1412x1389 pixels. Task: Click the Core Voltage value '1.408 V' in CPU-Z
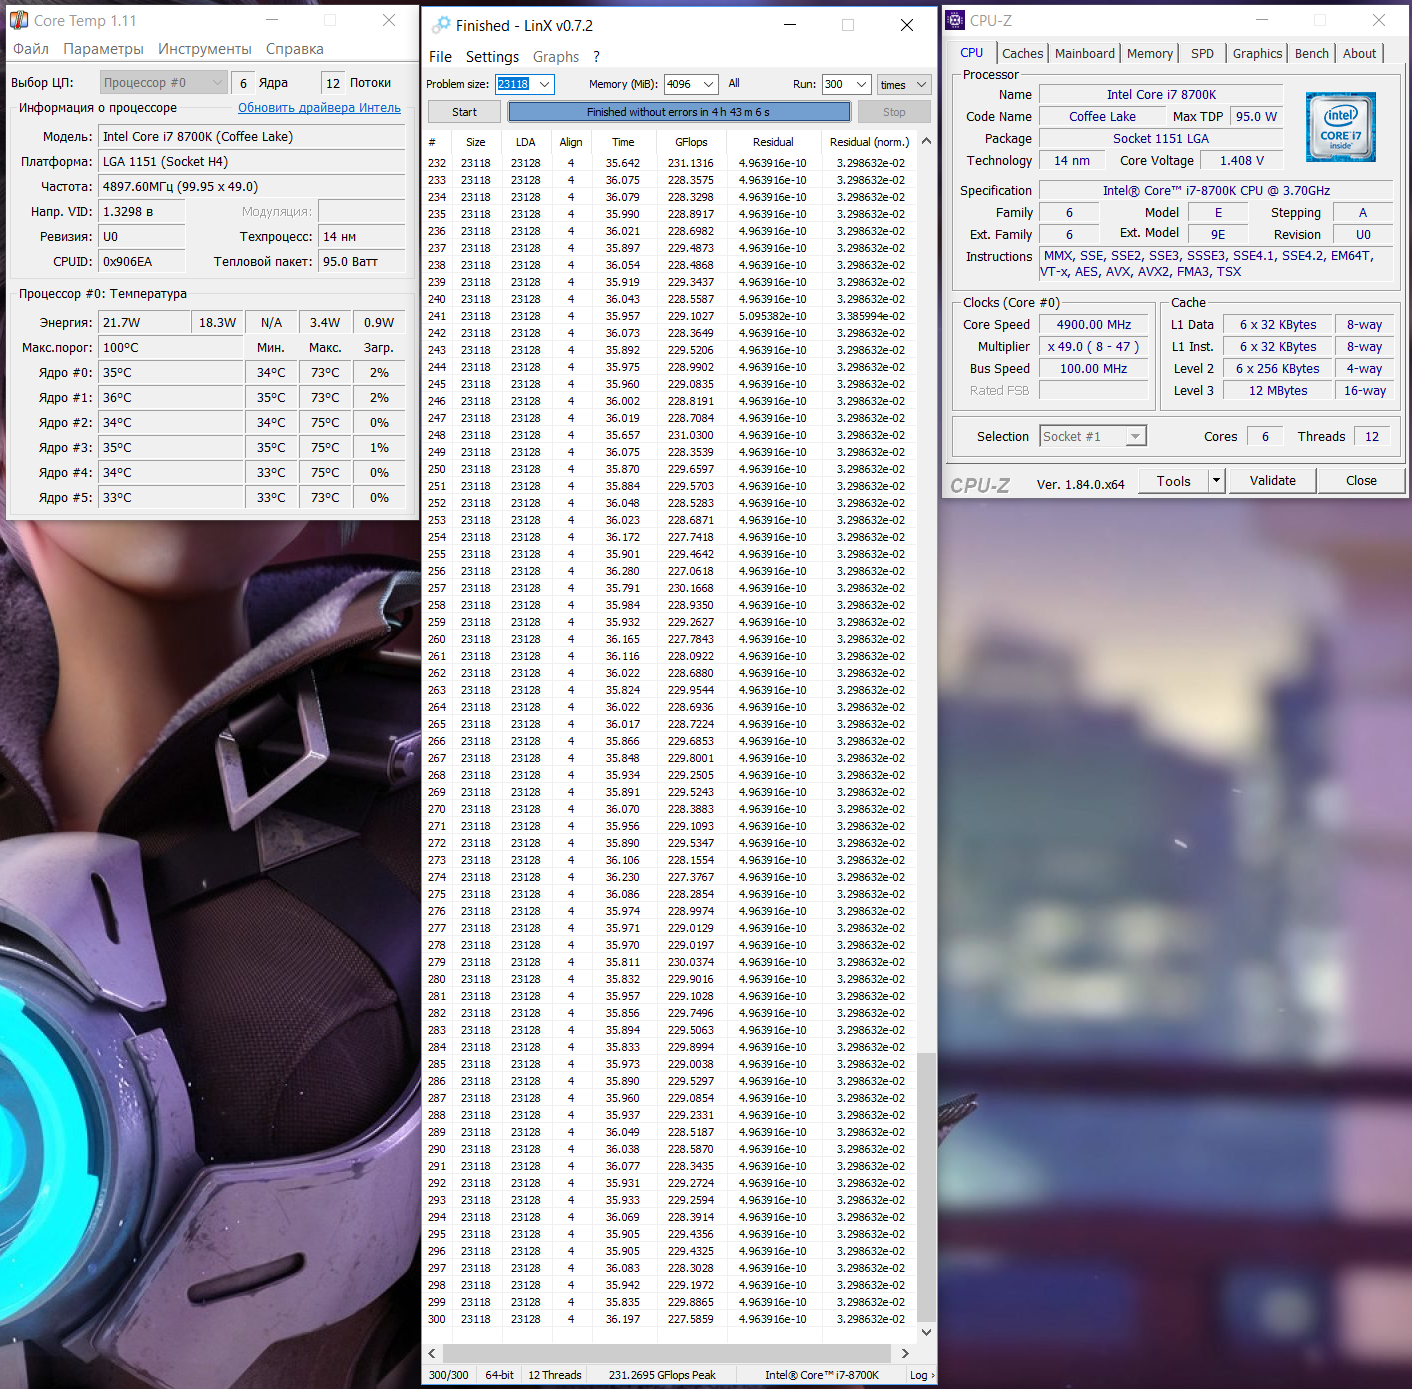click(x=1242, y=161)
